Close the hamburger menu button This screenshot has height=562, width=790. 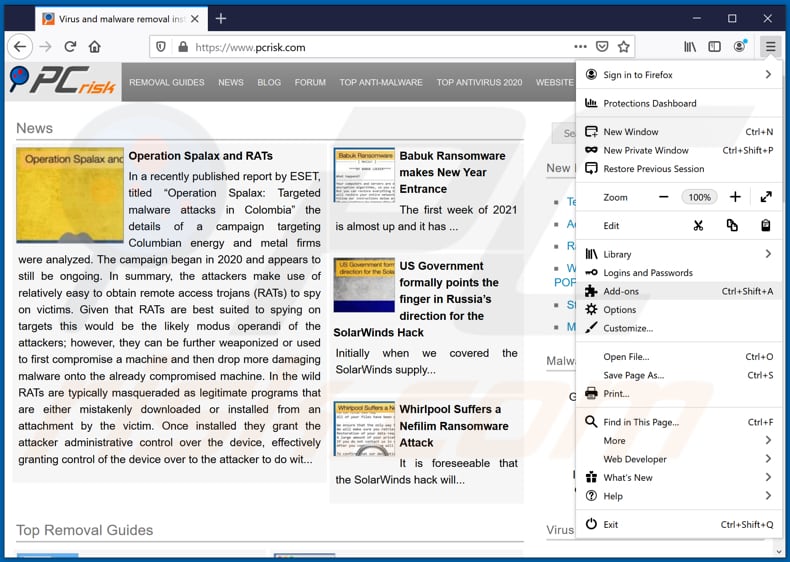(770, 47)
